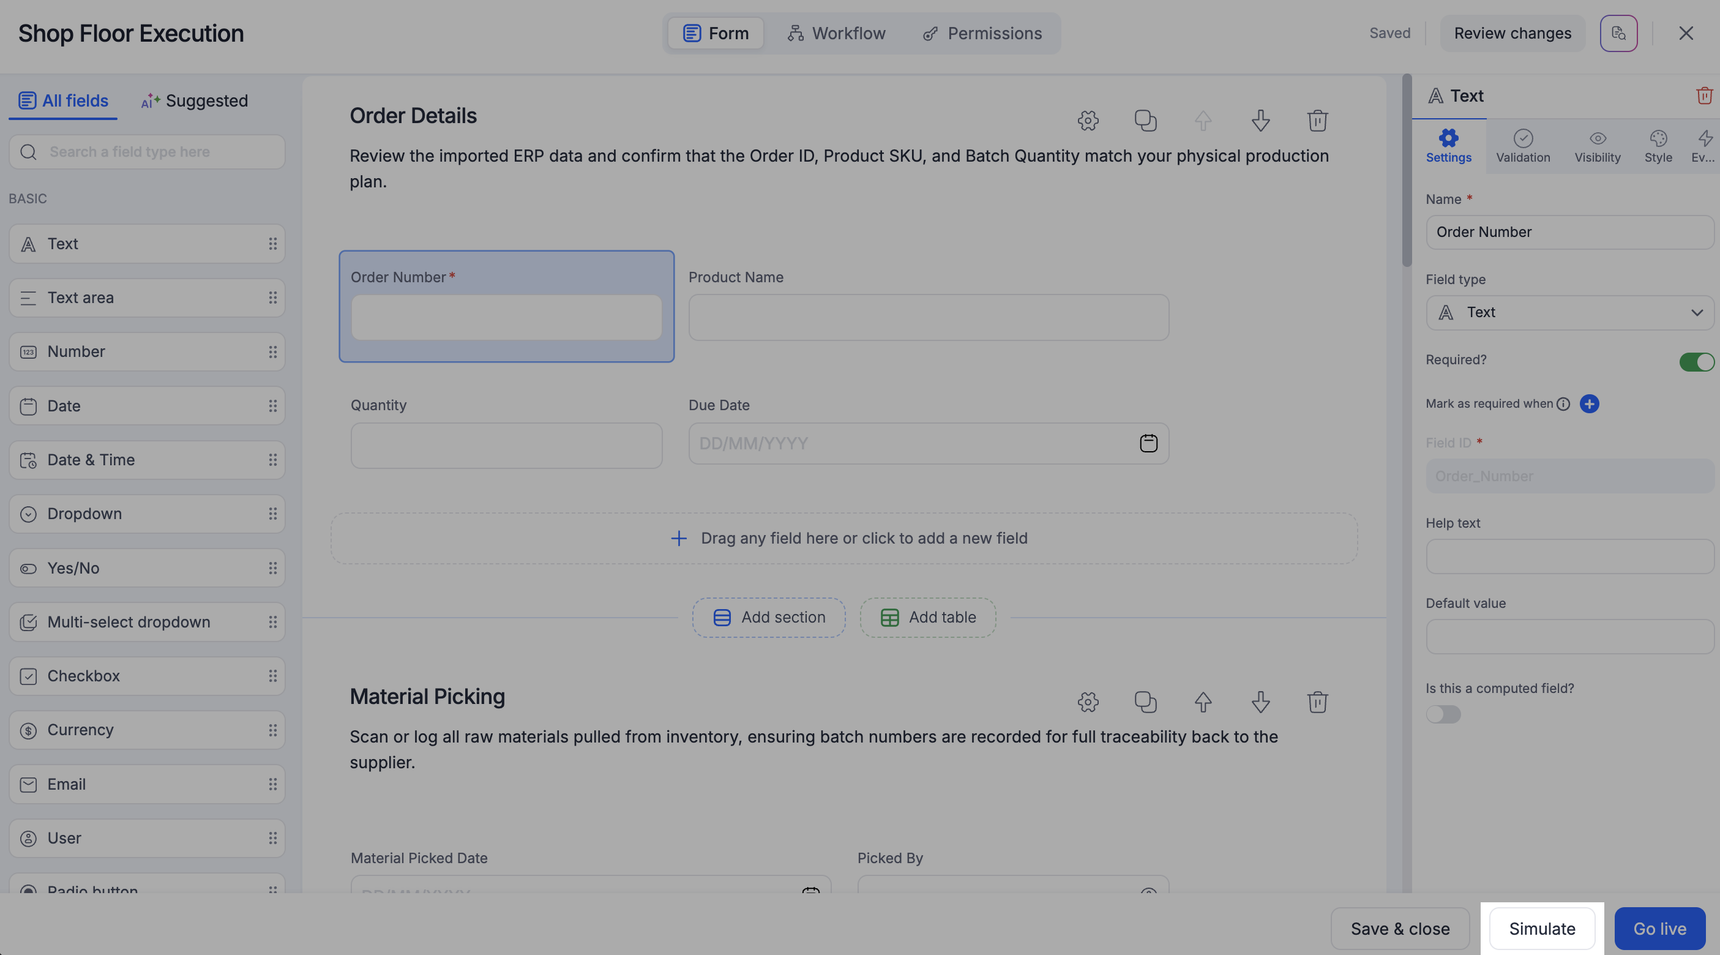Open the Visibility settings tab
The image size is (1720, 955).
click(x=1597, y=146)
